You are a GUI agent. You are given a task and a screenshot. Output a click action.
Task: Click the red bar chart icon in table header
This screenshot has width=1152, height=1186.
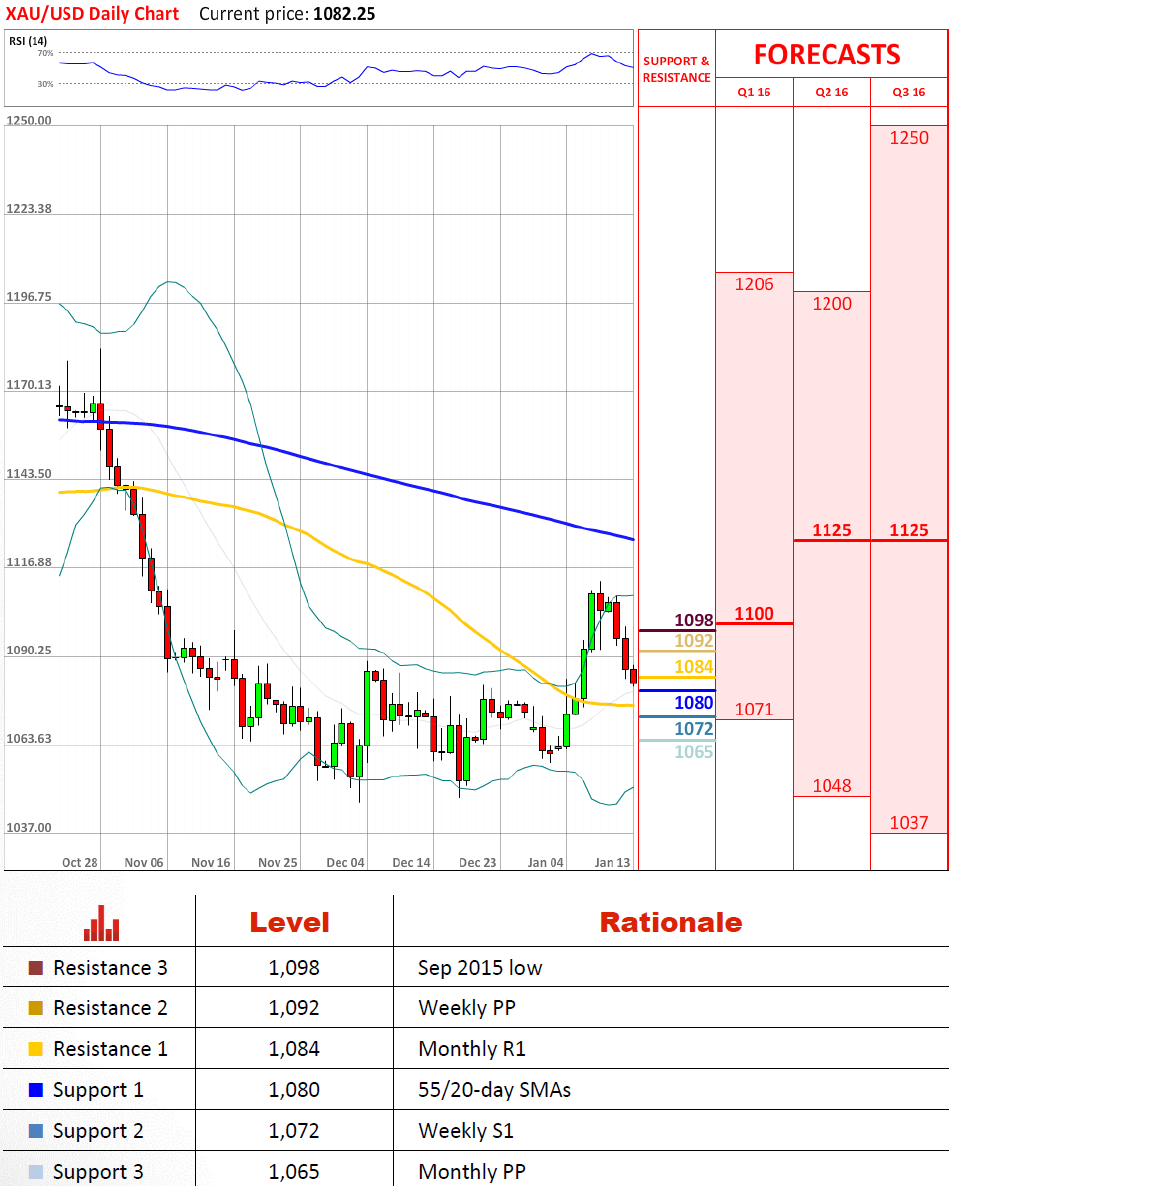pyautogui.click(x=101, y=923)
